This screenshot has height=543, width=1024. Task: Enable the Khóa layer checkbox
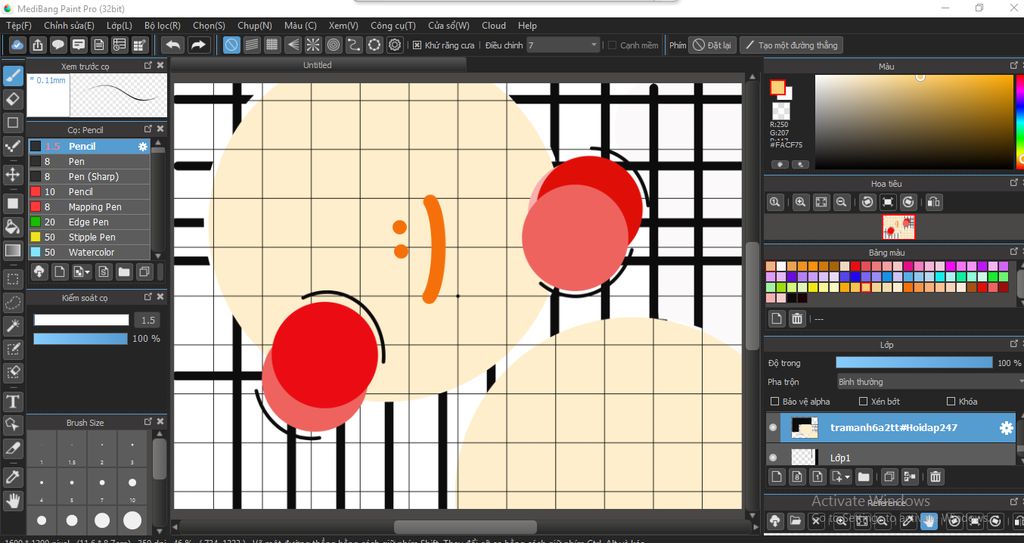click(951, 401)
